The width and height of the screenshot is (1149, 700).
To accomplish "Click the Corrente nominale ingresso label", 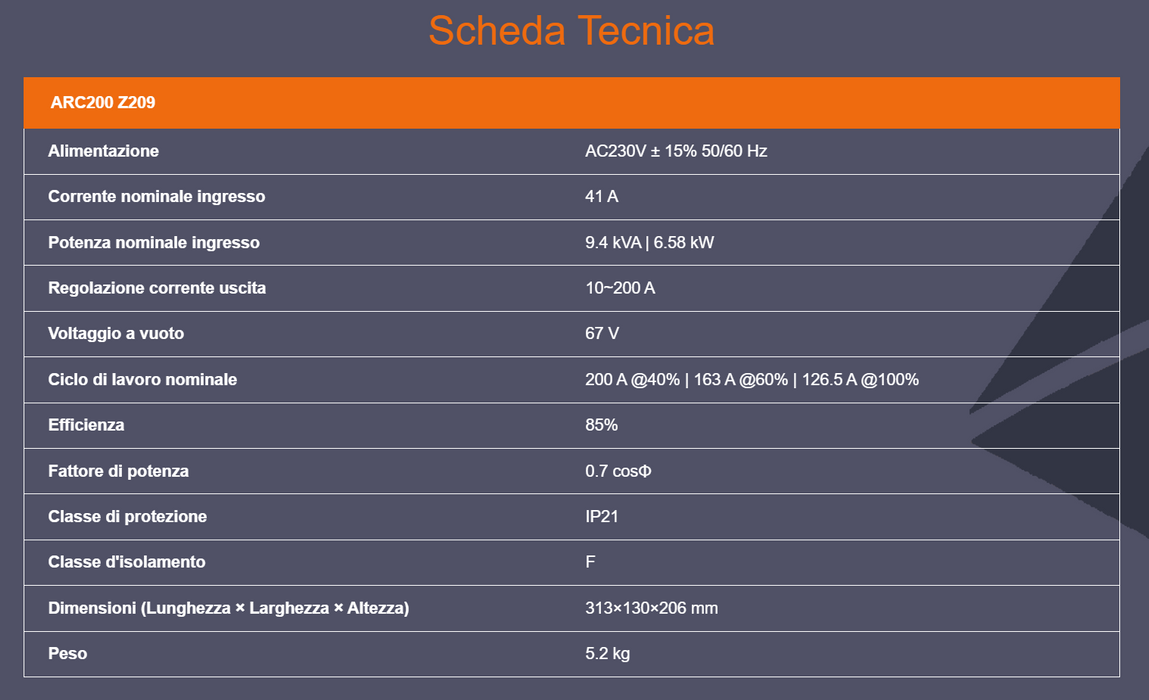I will (157, 196).
